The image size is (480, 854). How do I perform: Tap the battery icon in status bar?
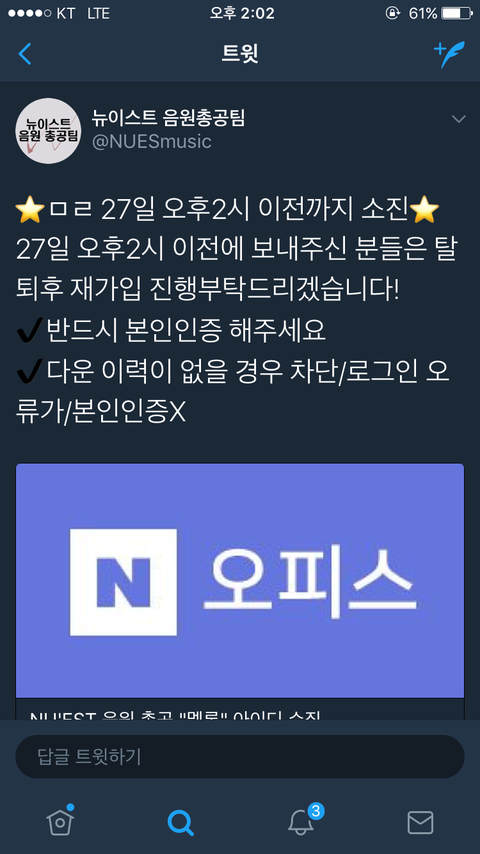457,13
